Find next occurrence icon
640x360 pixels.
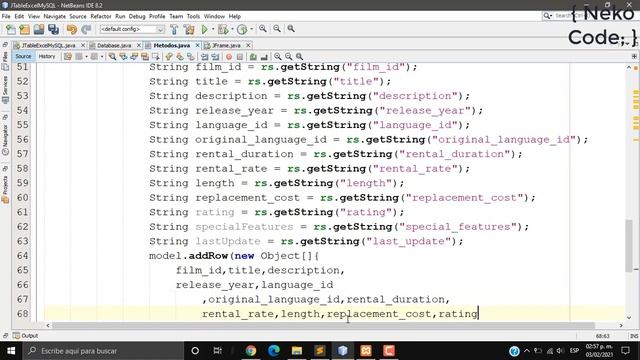click(x=134, y=56)
